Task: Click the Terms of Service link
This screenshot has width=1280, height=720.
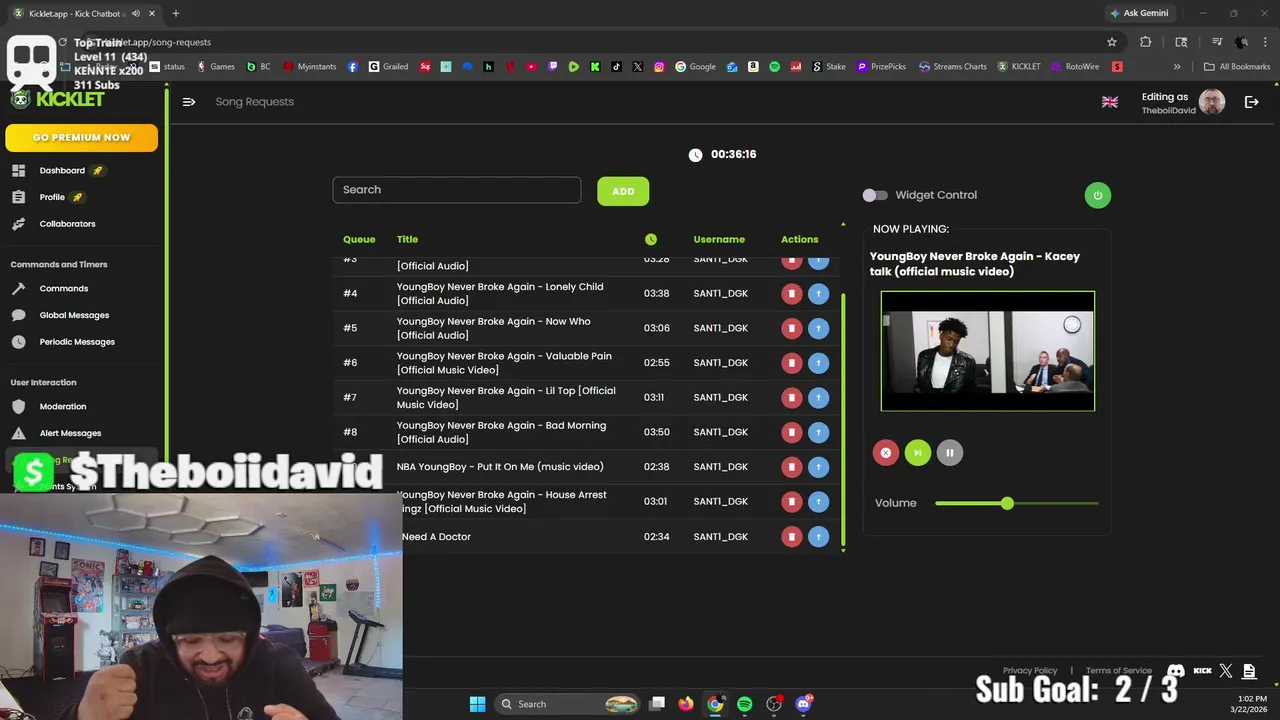Action: [1119, 671]
